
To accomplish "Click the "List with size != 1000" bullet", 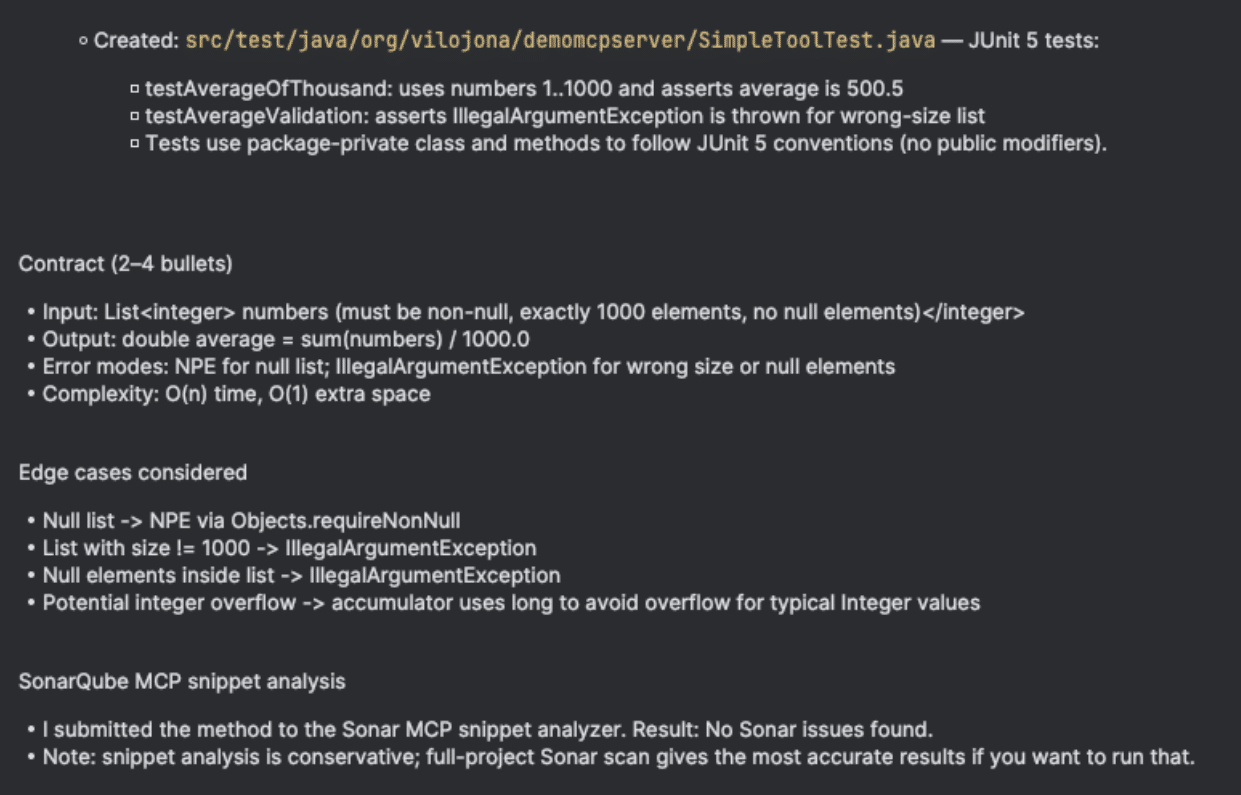I will click(x=289, y=548).
